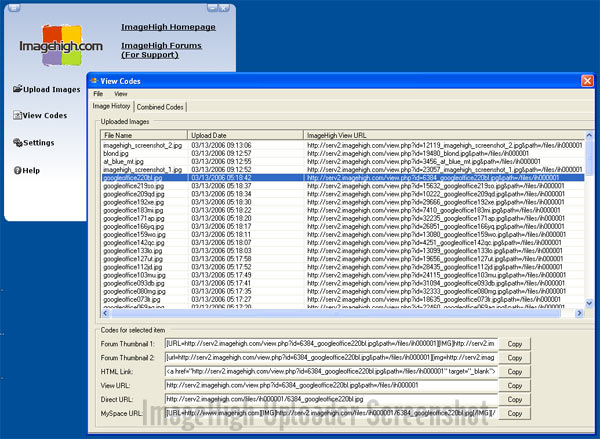
Task: Click the ImageHigh View URL column header
Action: pos(444,135)
